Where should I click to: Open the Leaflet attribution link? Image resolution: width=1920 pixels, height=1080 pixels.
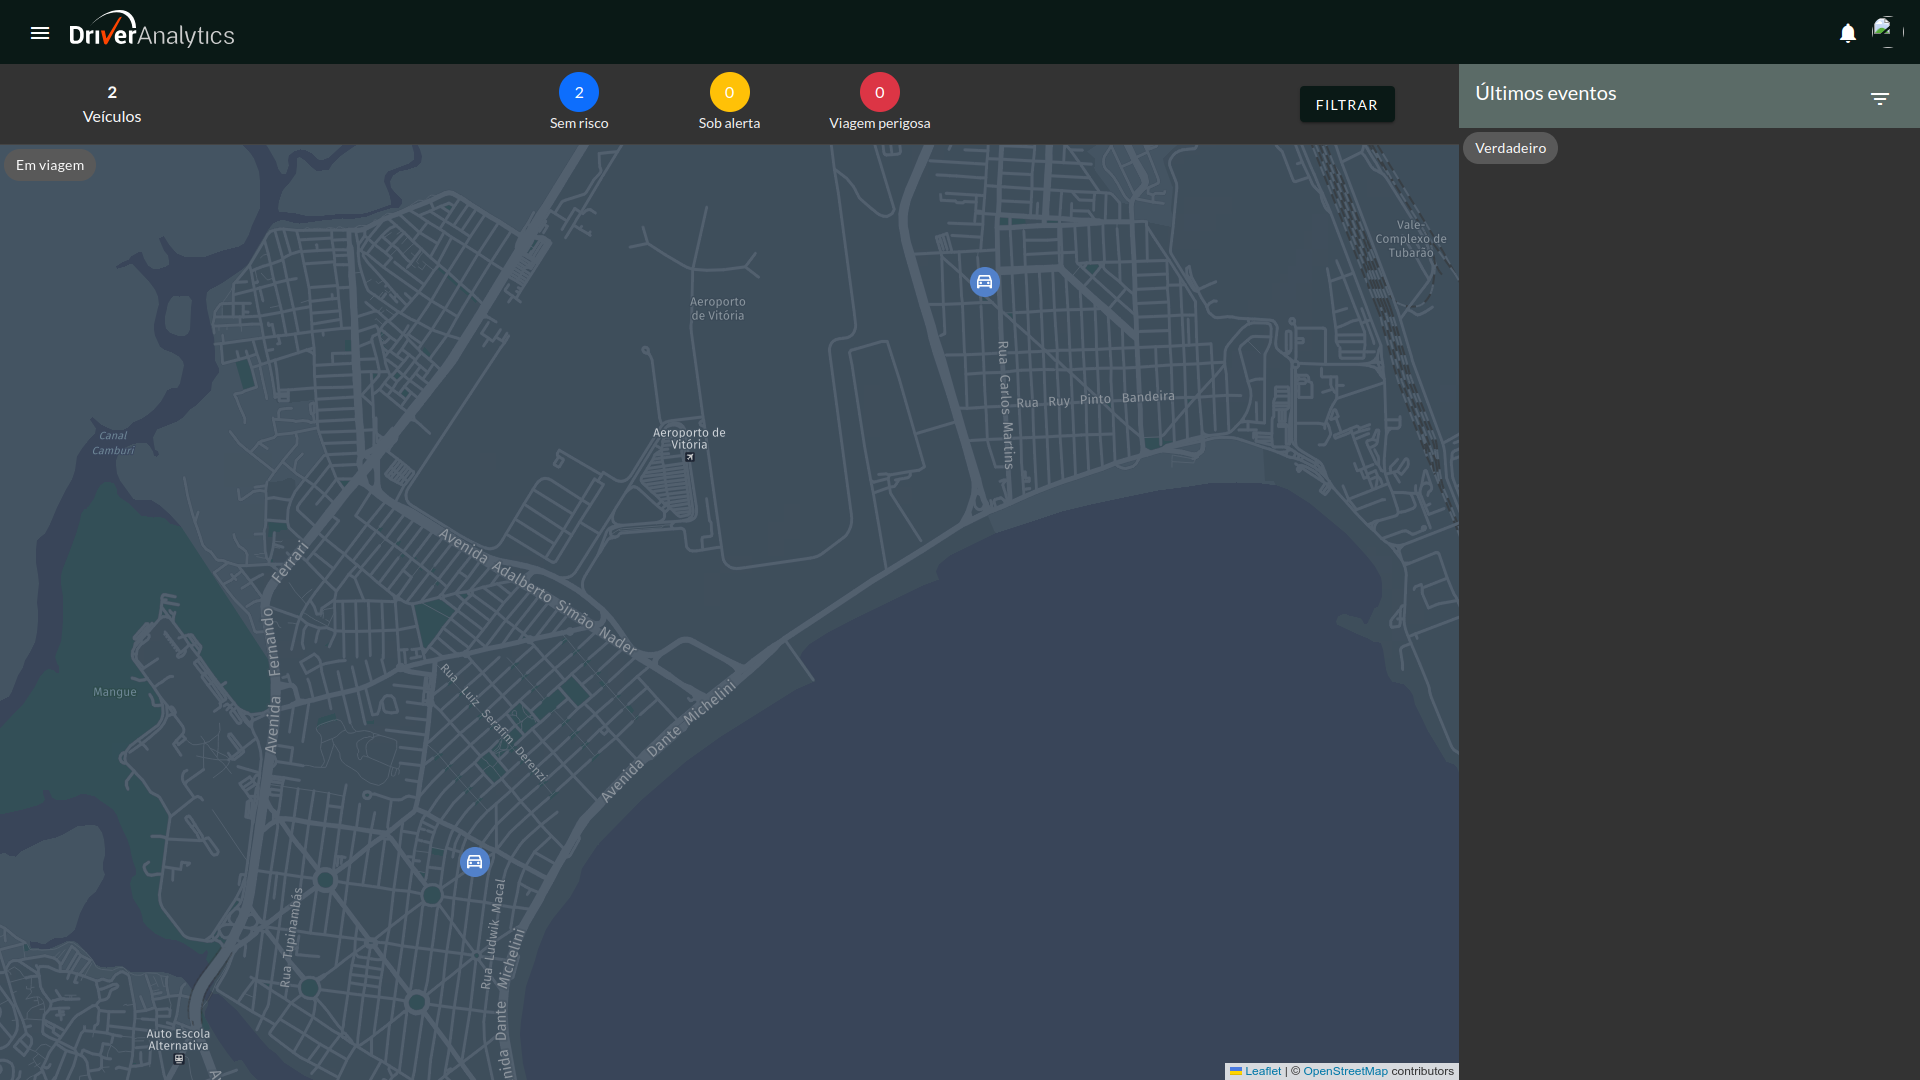coord(1262,1071)
